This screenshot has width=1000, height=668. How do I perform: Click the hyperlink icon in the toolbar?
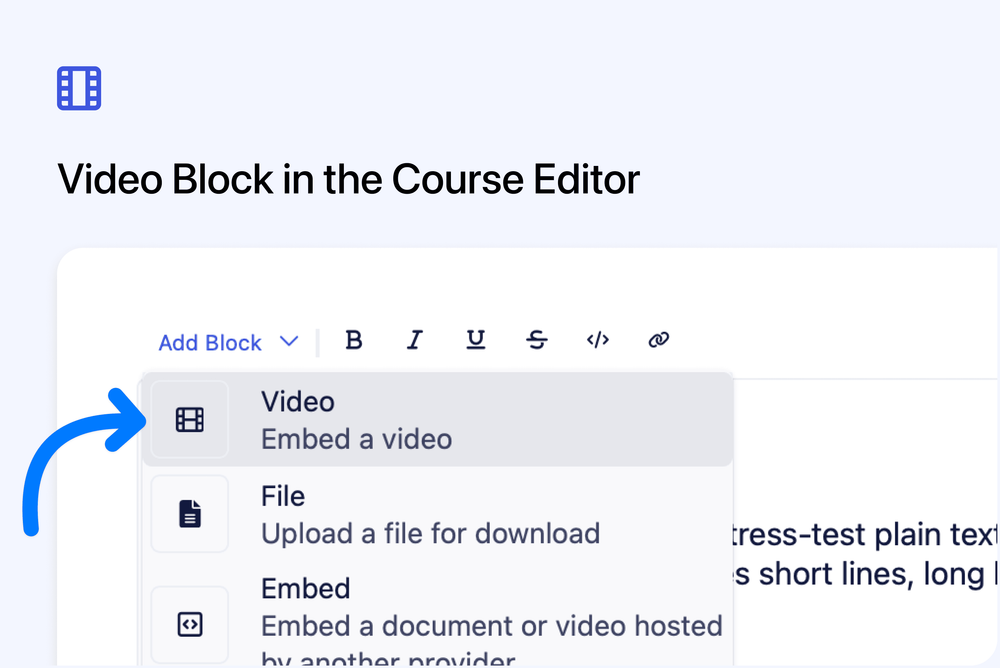(658, 340)
